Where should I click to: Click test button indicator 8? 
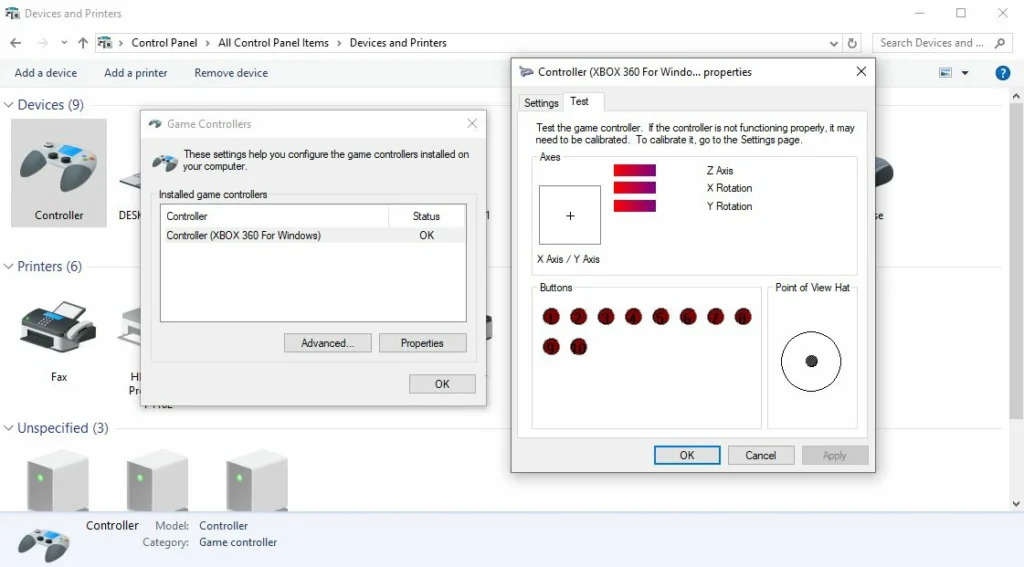coord(743,317)
